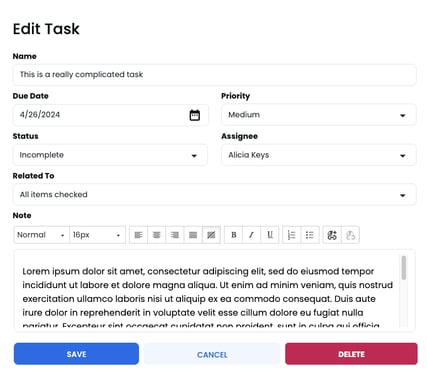Expand the Related To dropdown
Screen dimensions: 427x384
pos(214,195)
